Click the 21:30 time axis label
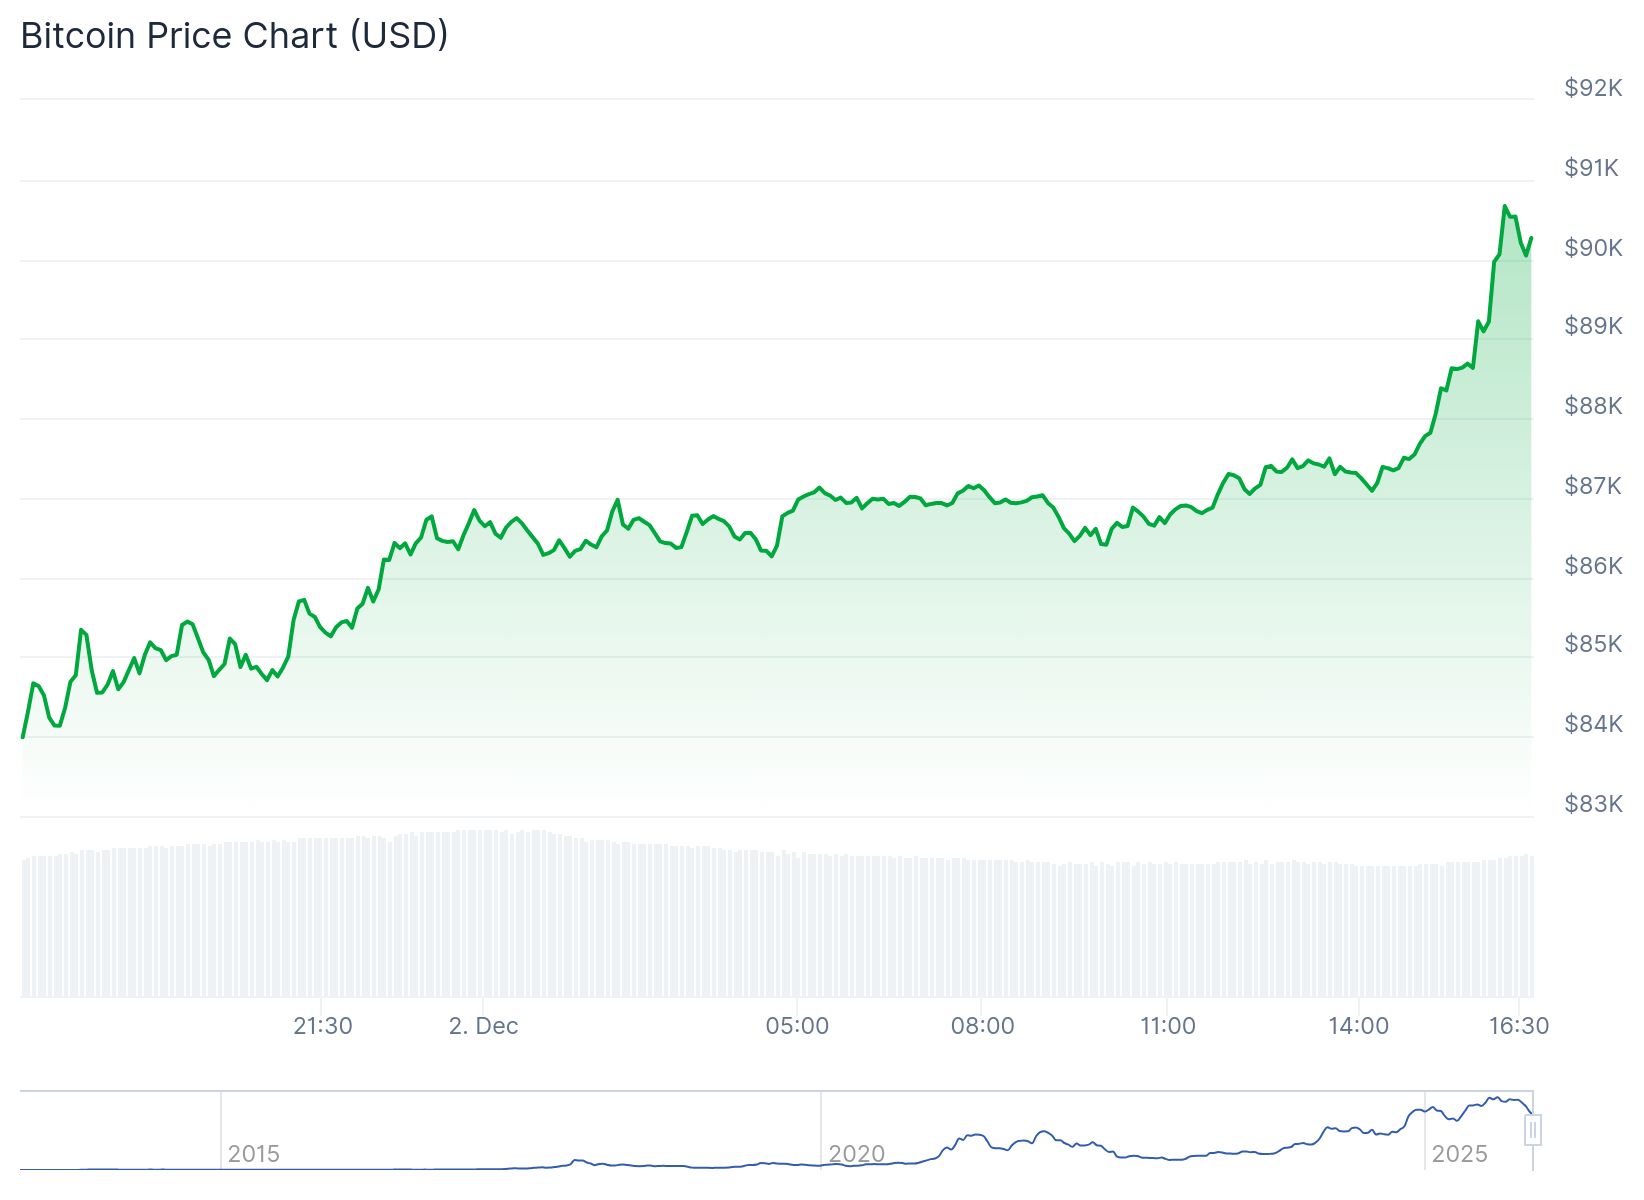This screenshot has width=1644, height=1200. point(322,1026)
